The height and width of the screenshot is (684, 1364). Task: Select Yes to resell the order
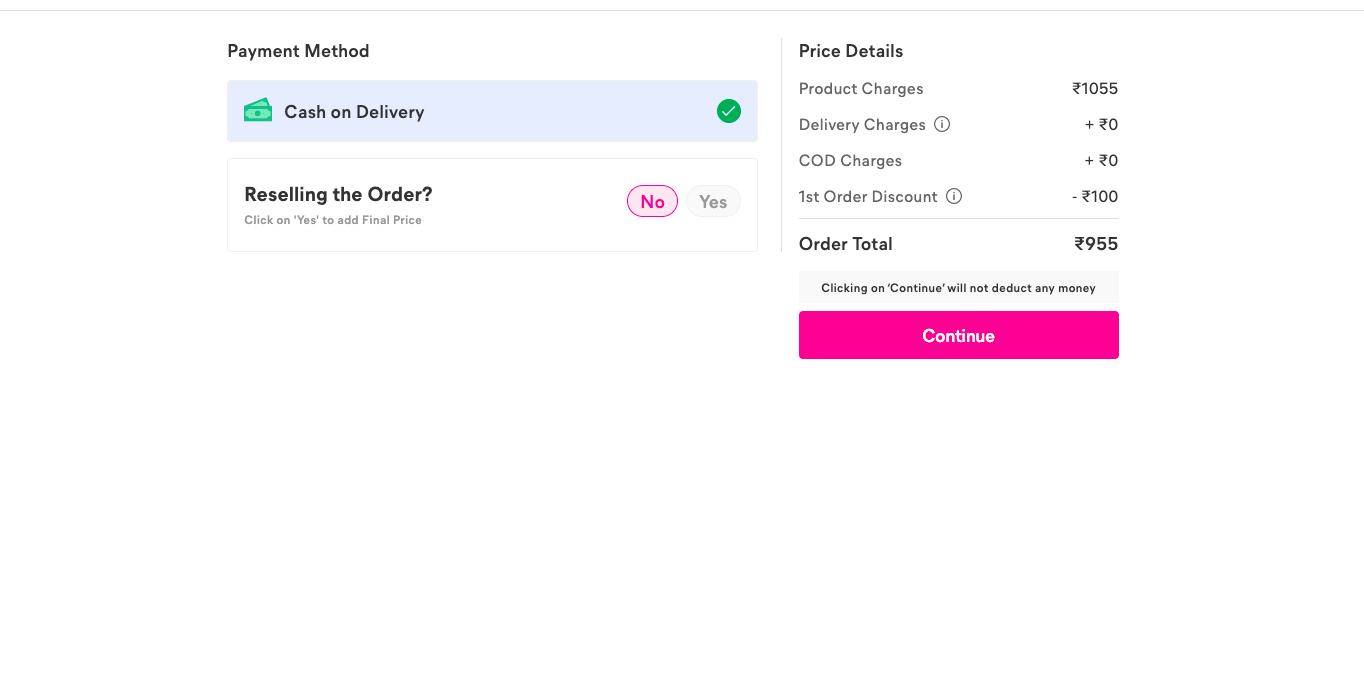[x=713, y=202]
